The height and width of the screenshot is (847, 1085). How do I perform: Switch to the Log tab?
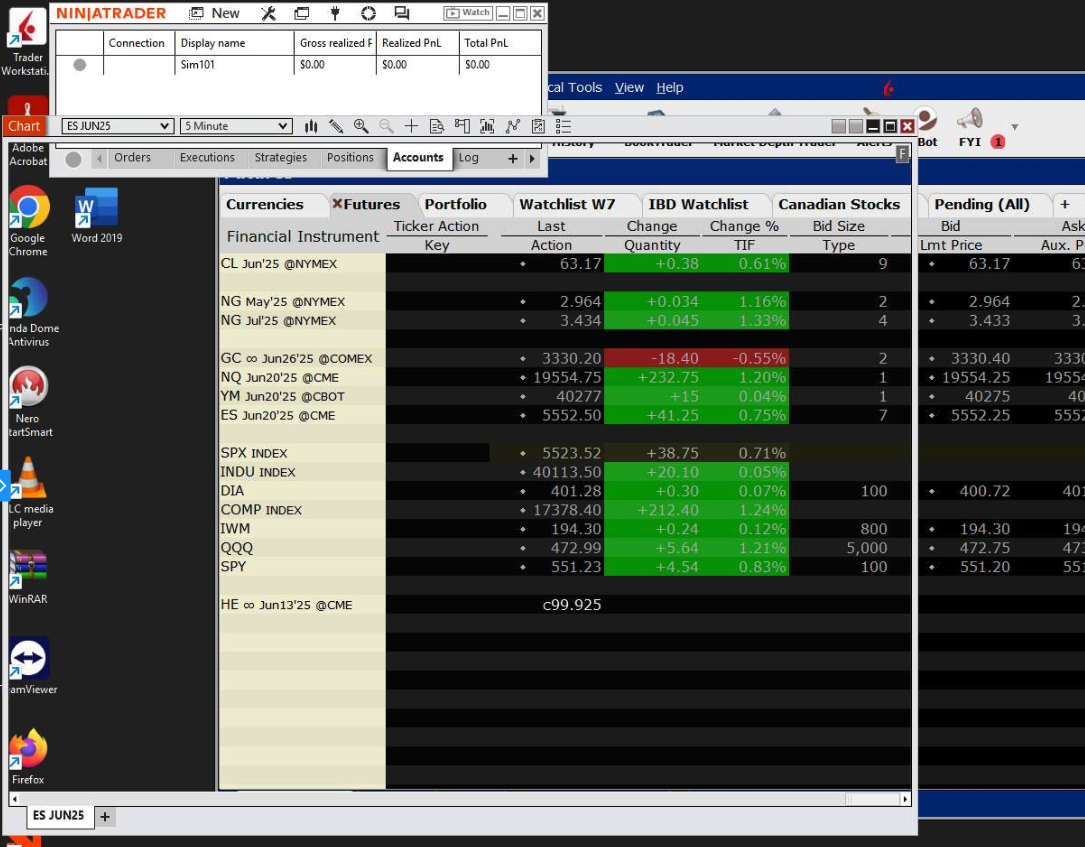pyautogui.click(x=468, y=158)
